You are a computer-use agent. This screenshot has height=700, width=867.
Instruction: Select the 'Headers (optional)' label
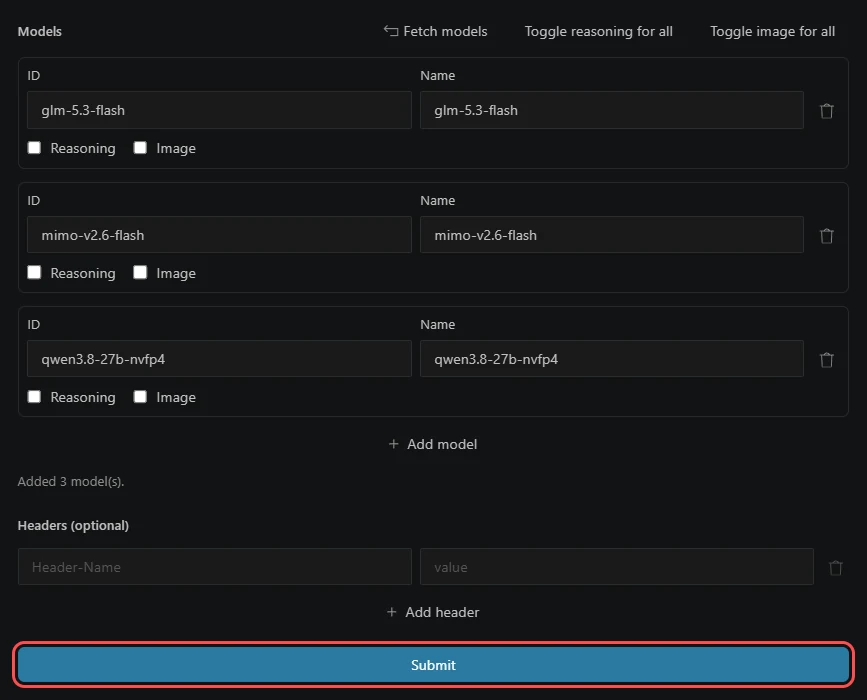(73, 525)
